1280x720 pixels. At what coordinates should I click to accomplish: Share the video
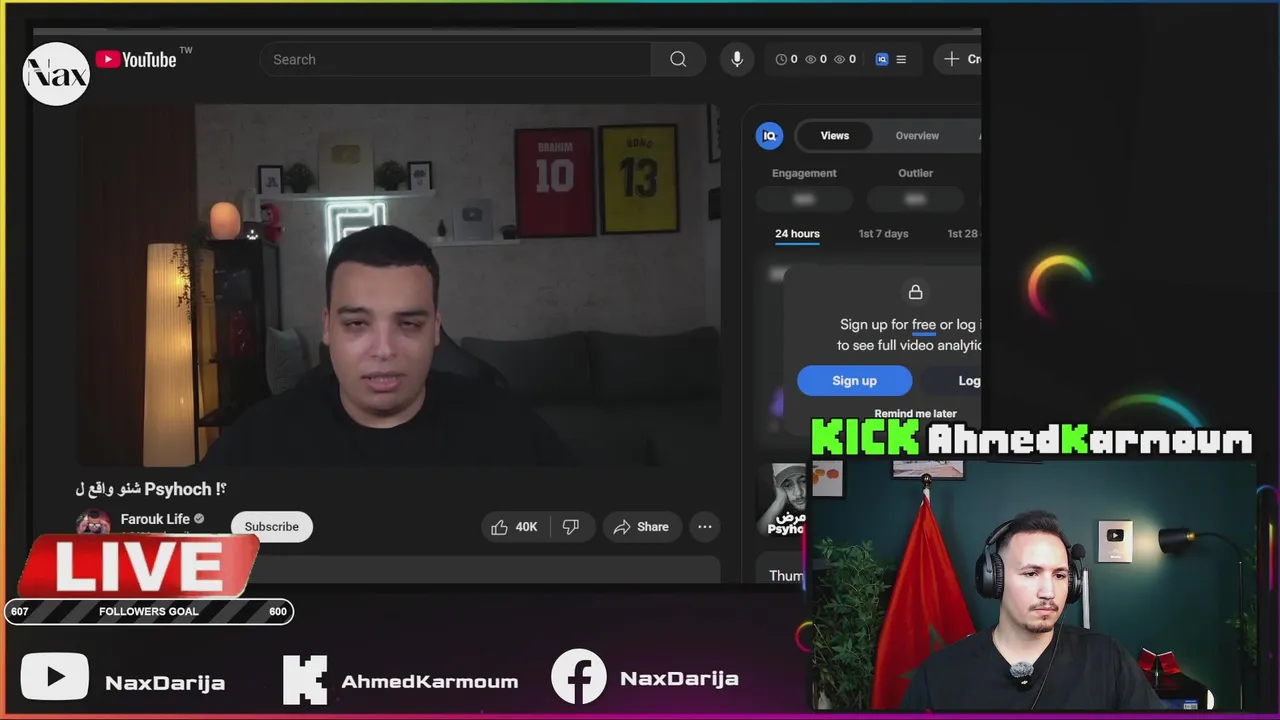pyautogui.click(x=641, y=527)
